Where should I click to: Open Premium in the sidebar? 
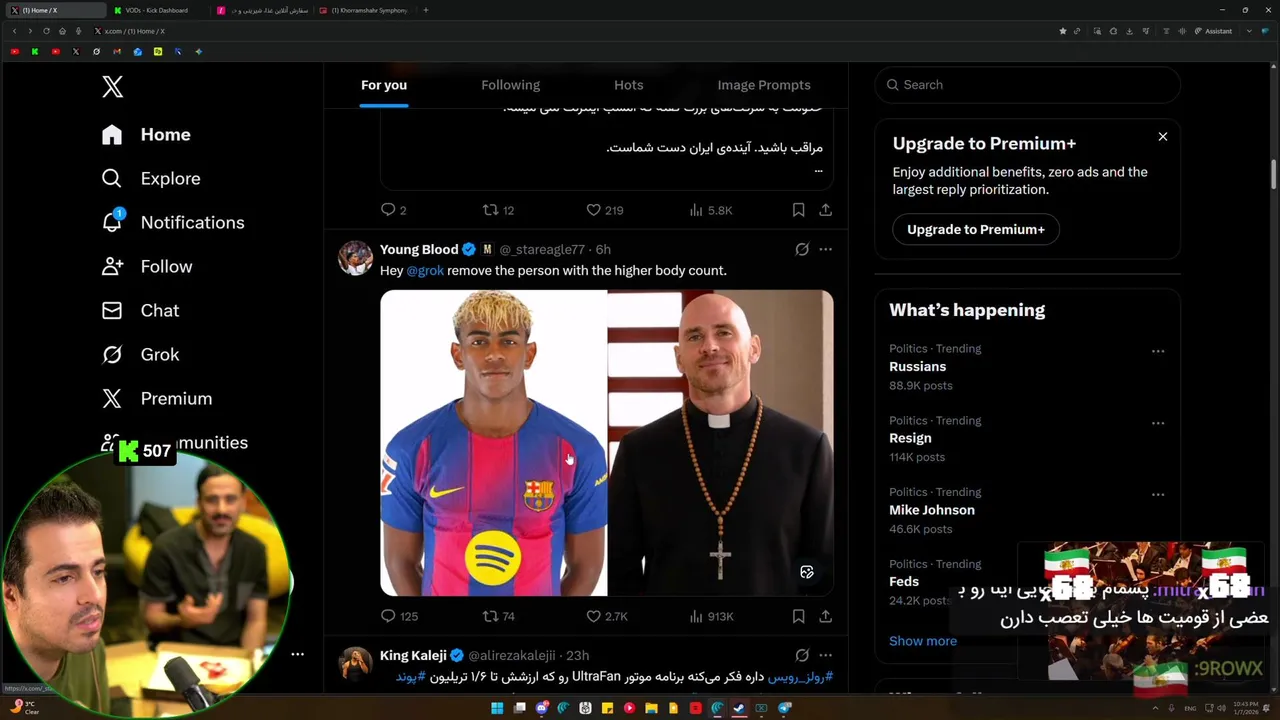click(x=157, y=398)
